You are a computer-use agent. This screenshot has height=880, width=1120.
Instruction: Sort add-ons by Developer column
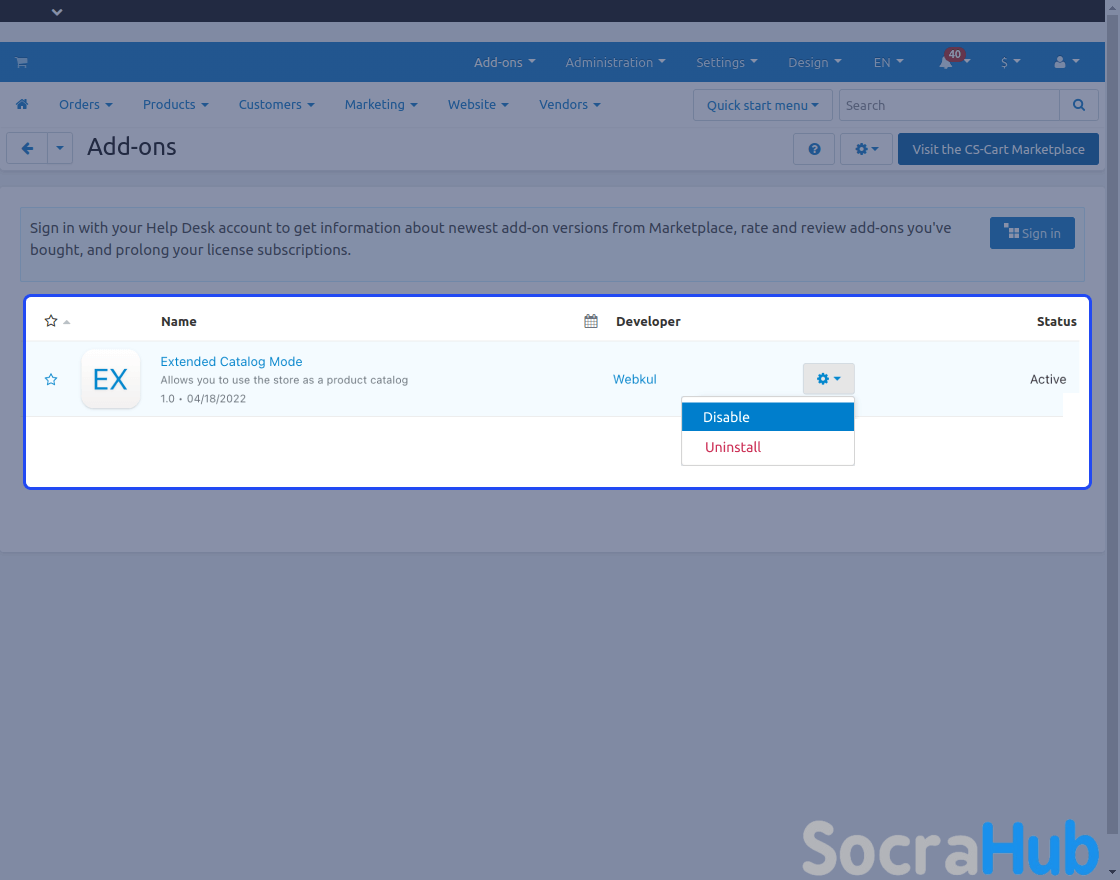(648, 321)
